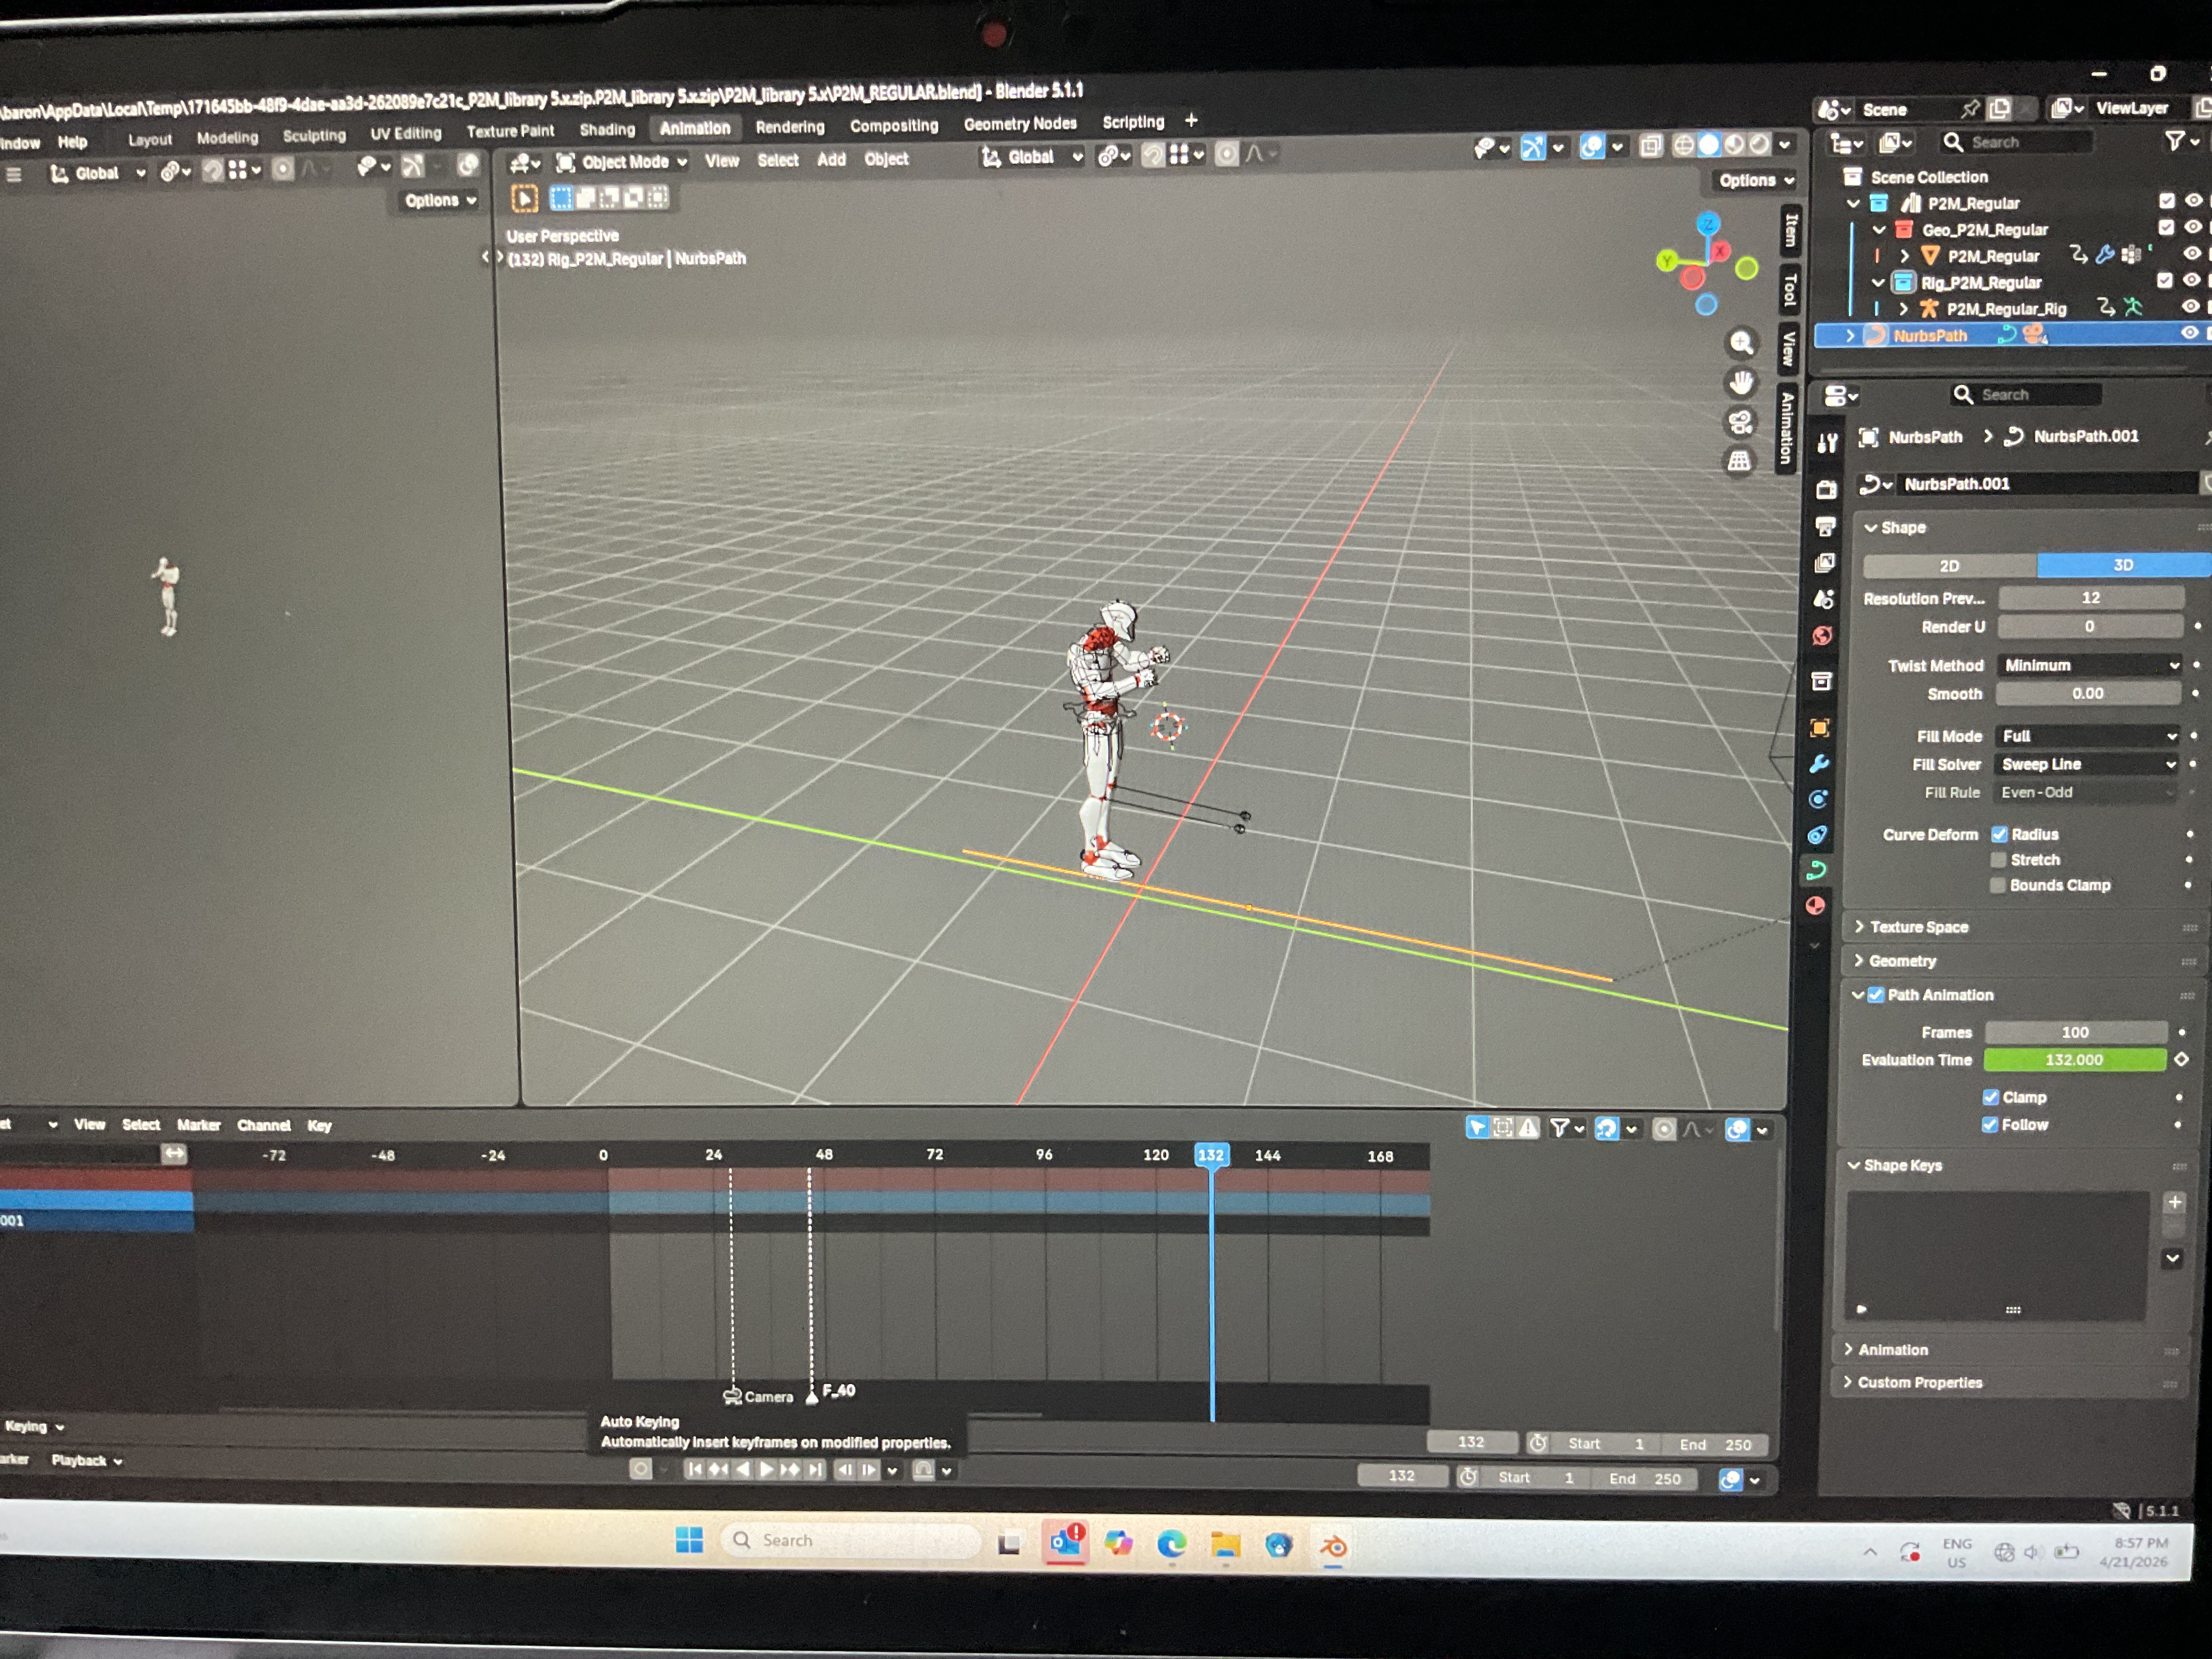Viewport: 2212px width, 1659px height.
Task: Enable the Stretch checkbox
Action: pyautogui.click(x=1998, y=860)
